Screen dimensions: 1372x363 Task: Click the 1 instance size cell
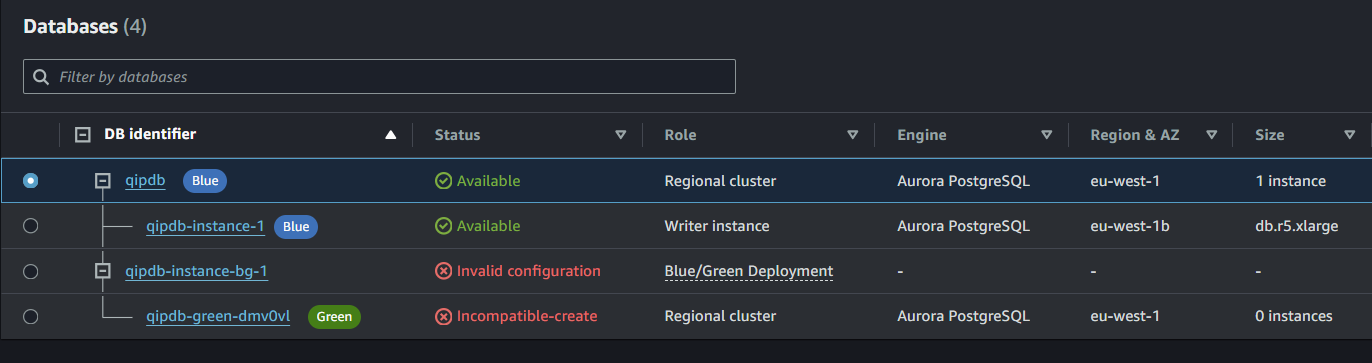[1290, 181]
